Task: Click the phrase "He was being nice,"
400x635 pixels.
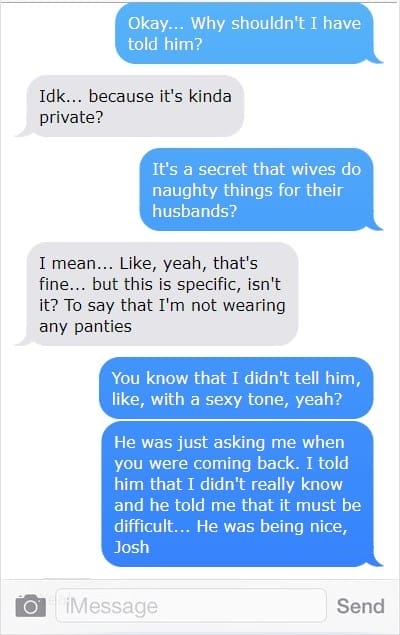Action: (272, 526)
